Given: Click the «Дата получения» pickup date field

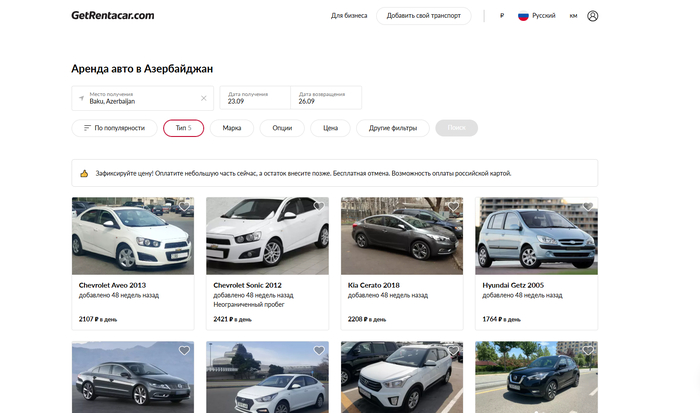Looking at the screenshot, I should tap(255, 98).
